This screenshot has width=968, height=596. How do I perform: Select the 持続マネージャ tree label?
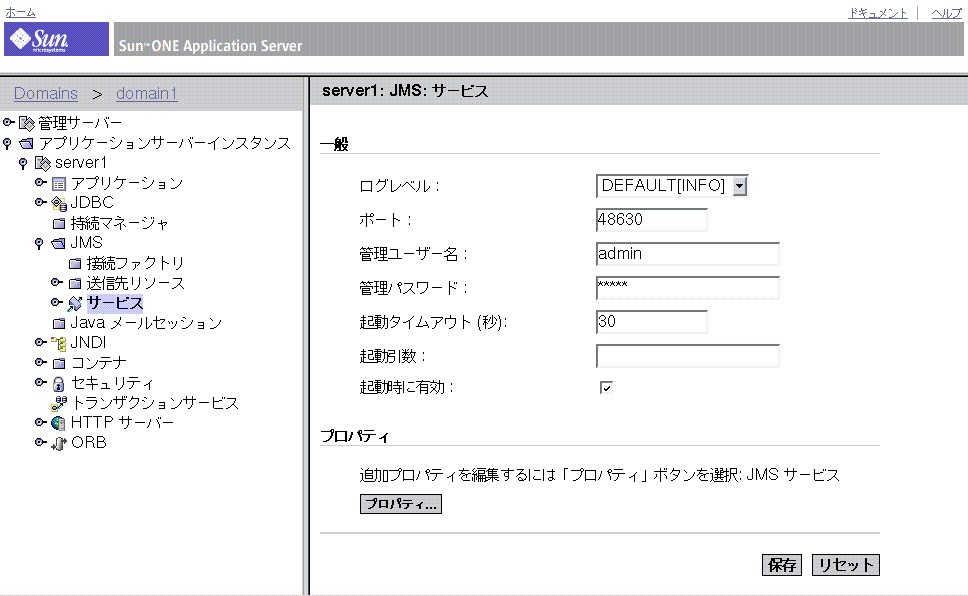(x=119, y=223)
